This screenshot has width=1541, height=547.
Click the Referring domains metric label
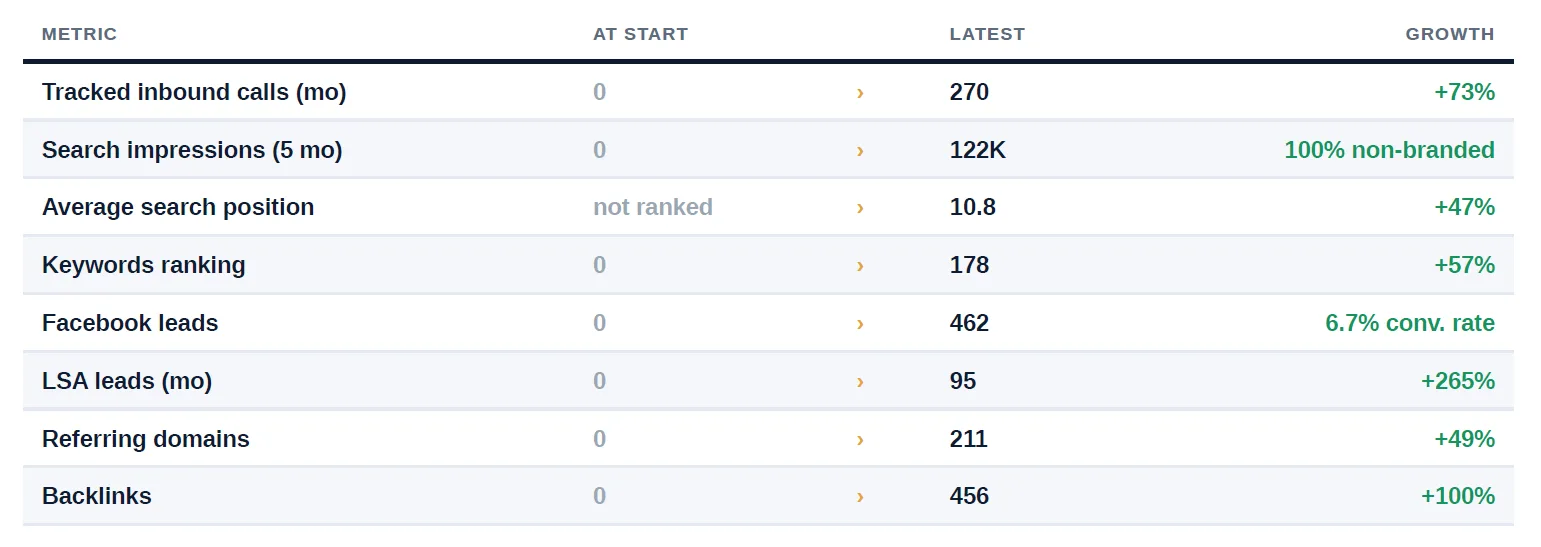146,439
